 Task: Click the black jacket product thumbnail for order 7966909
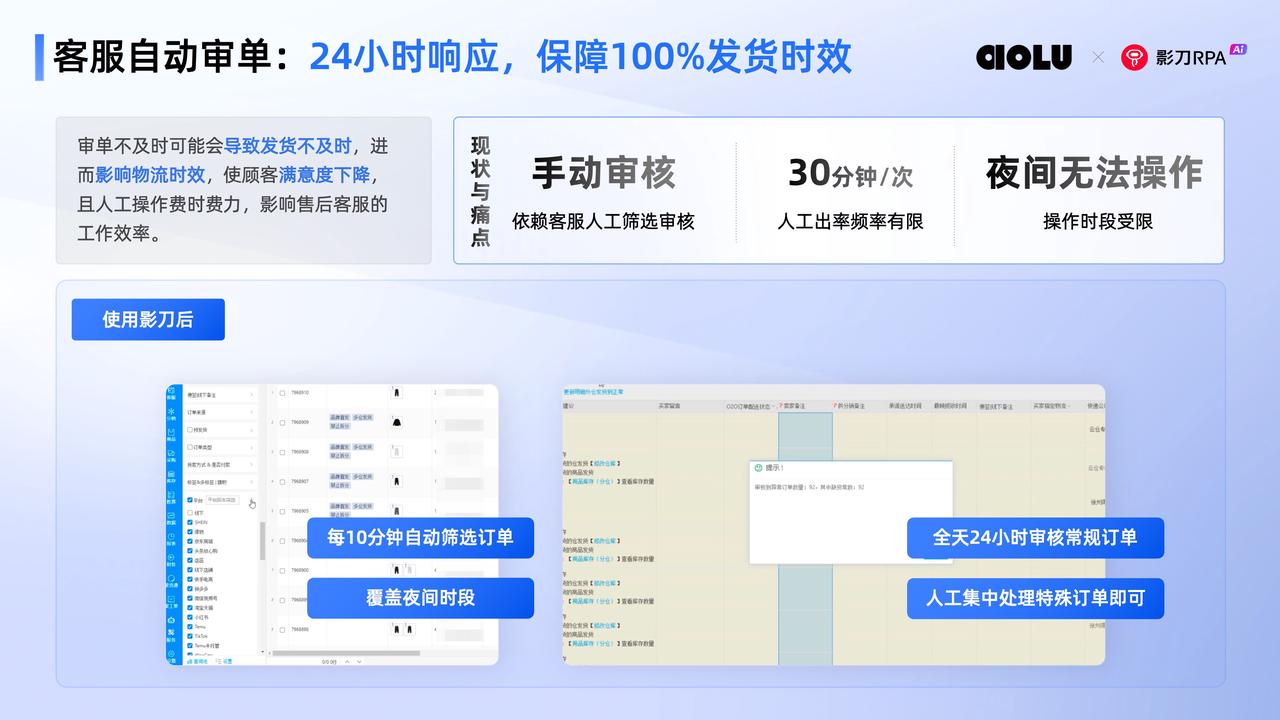[396, 422]
